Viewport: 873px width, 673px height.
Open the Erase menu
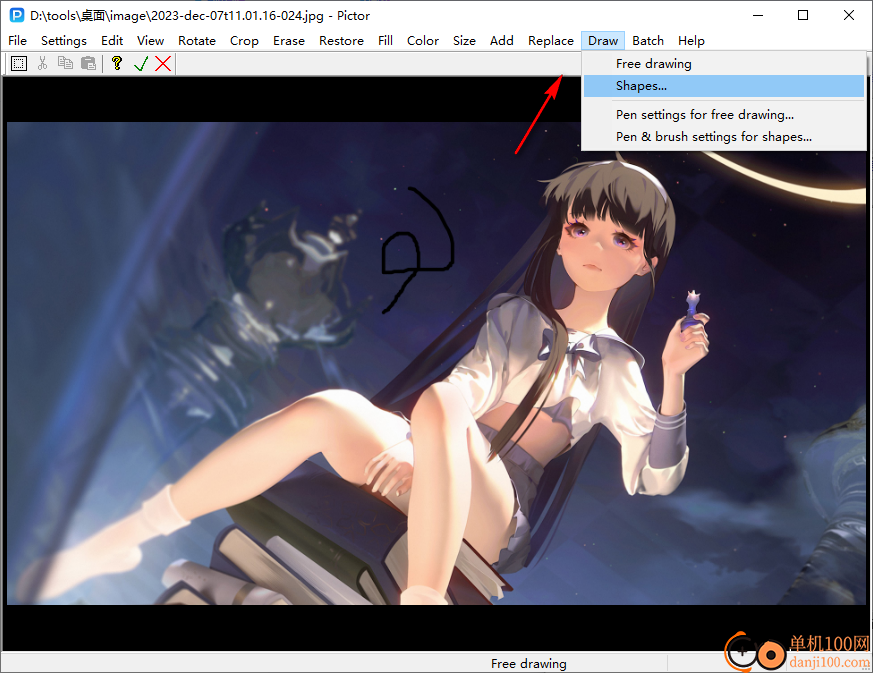[288, 41]
